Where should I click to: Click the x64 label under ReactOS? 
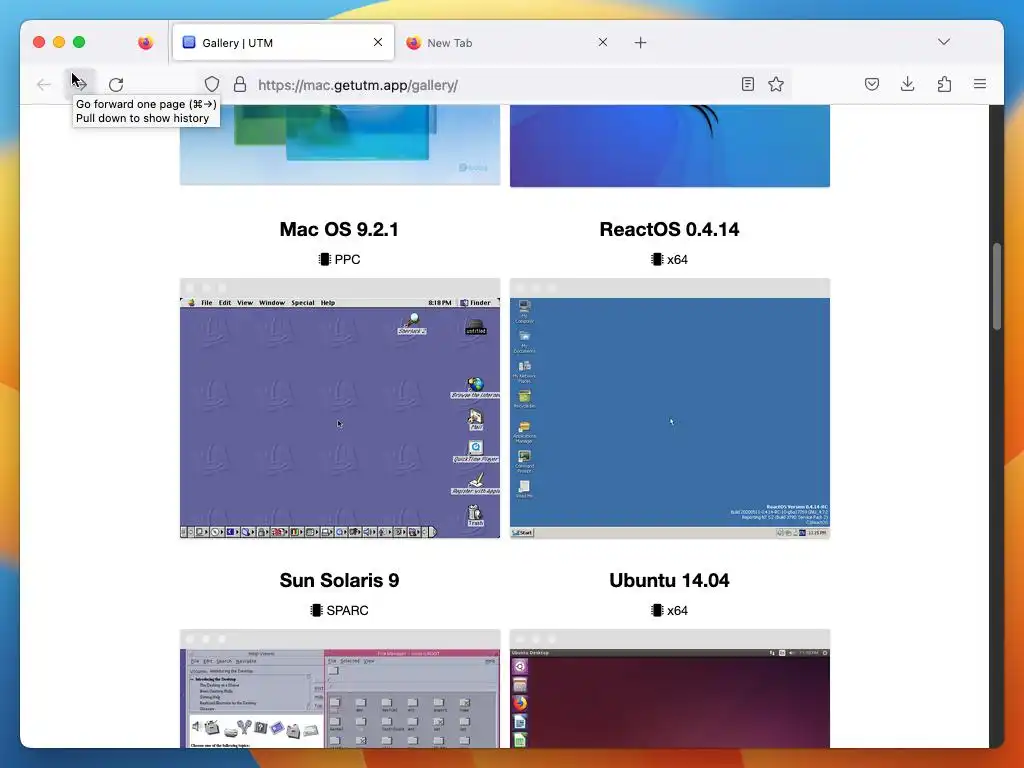(x=677, y=259)
